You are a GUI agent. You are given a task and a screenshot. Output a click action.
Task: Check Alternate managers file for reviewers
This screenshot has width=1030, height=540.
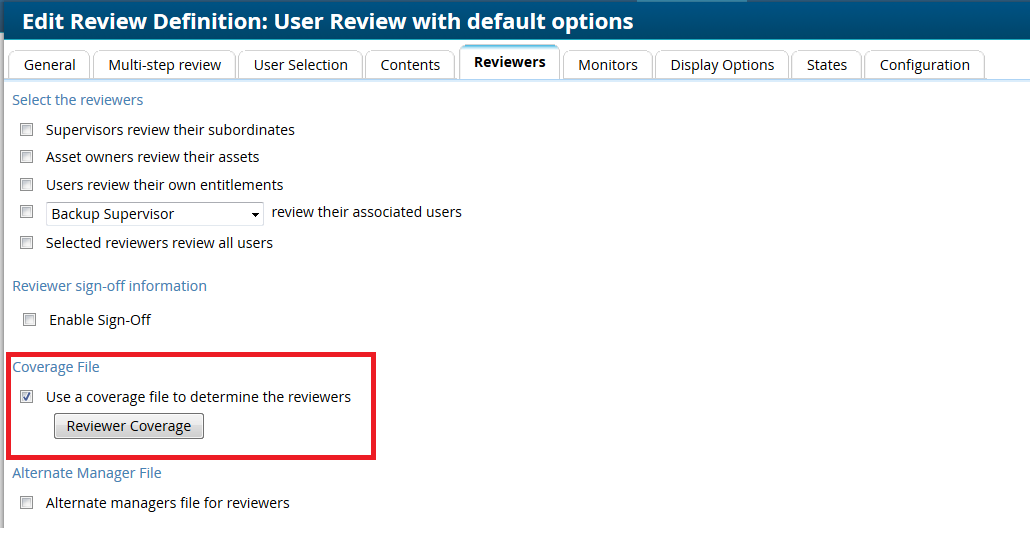pos(27,503)
